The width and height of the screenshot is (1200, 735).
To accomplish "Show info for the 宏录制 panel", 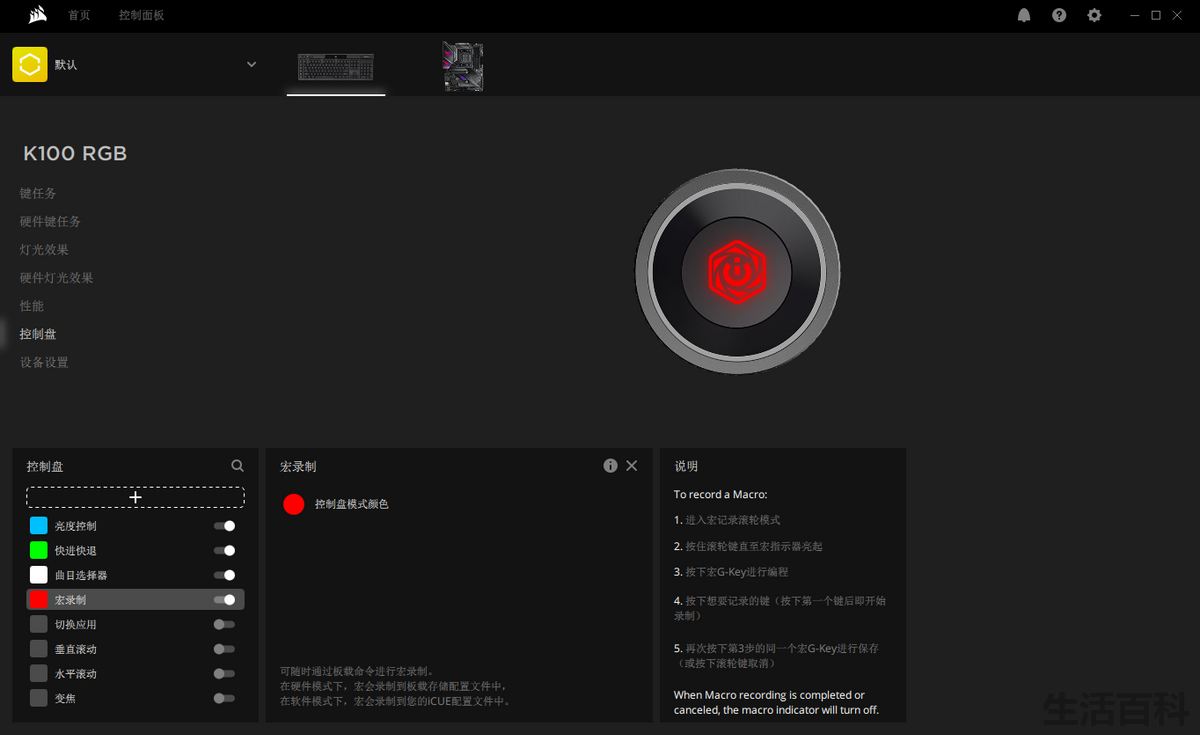I will [x=610, y=466].
